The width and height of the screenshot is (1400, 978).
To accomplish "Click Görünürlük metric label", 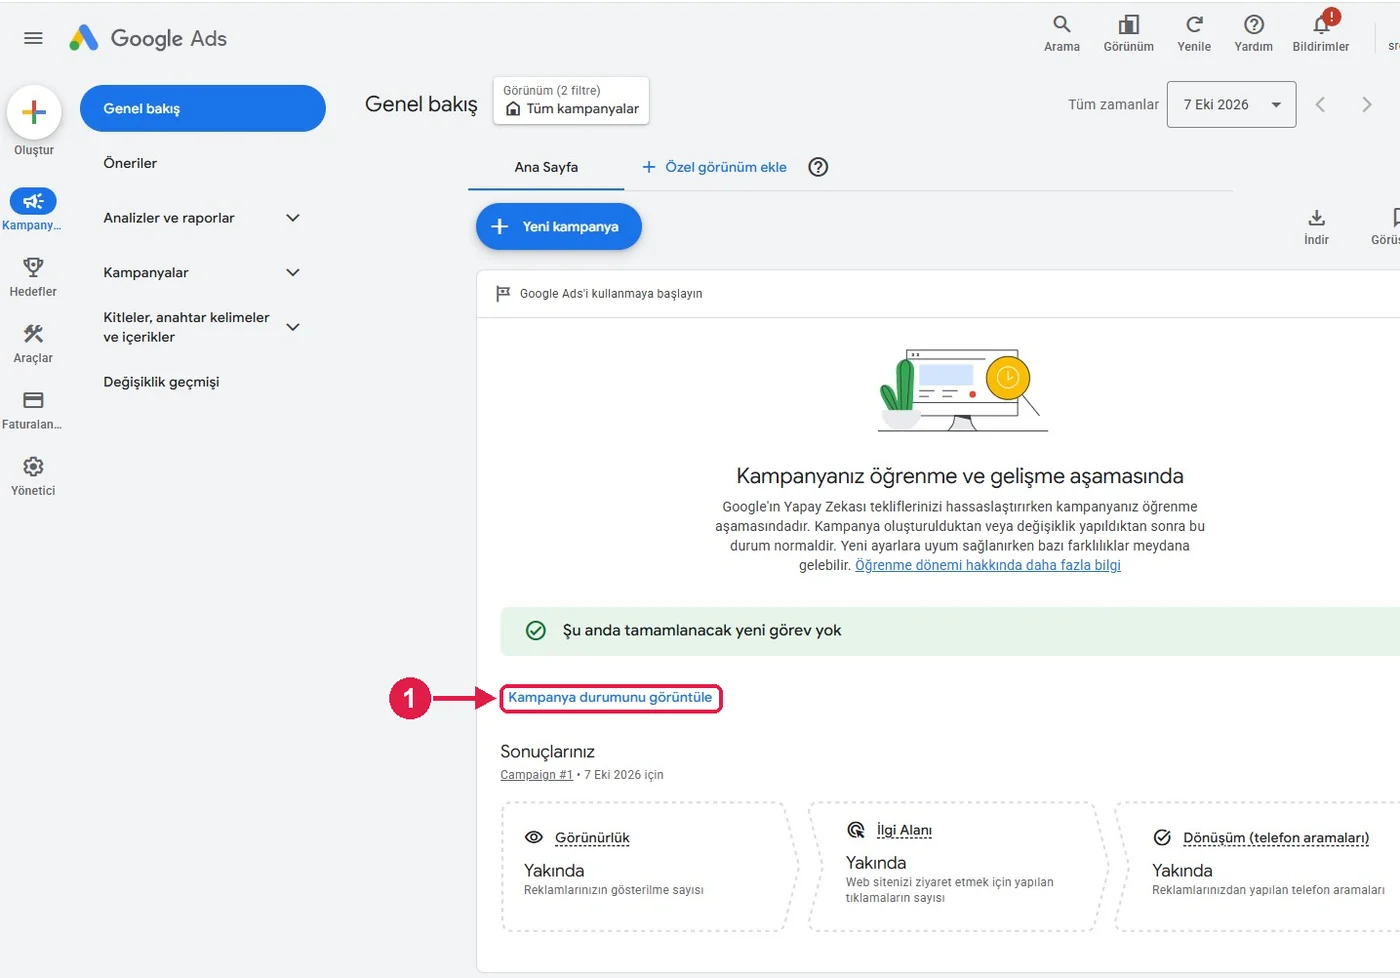I will coord(592,838).
